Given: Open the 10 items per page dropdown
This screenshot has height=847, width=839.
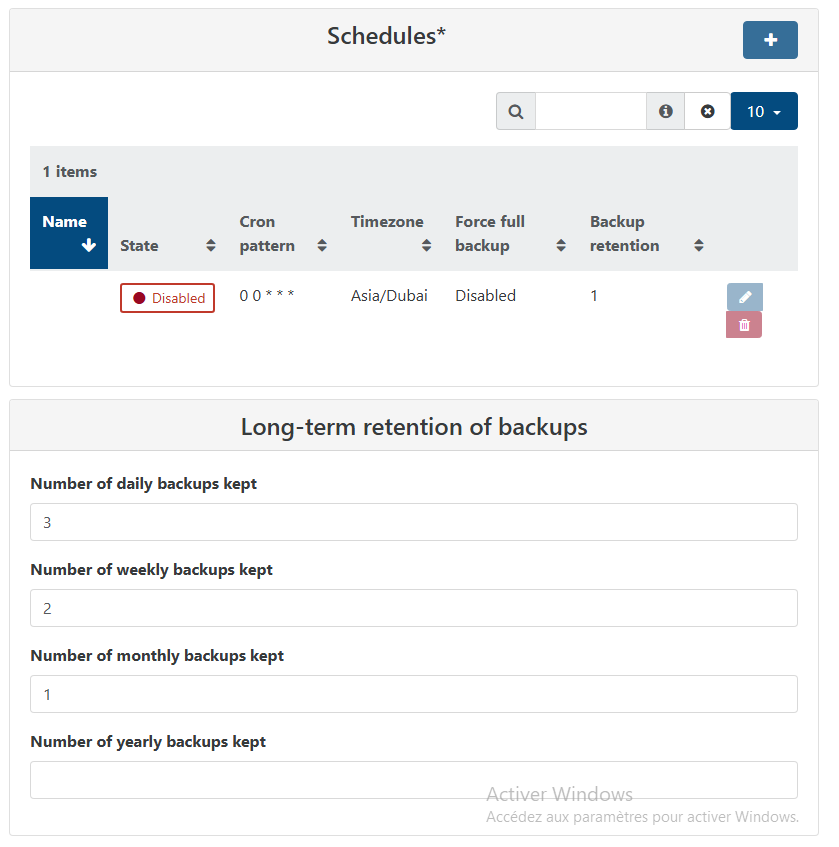Looking at the screenshot, I should click(x=764, y=111).
